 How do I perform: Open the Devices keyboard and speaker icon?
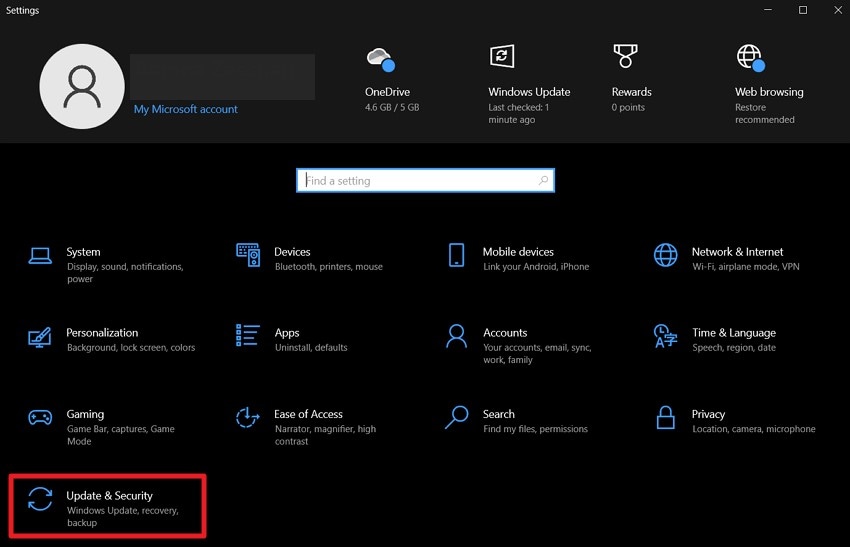[248, 255]
